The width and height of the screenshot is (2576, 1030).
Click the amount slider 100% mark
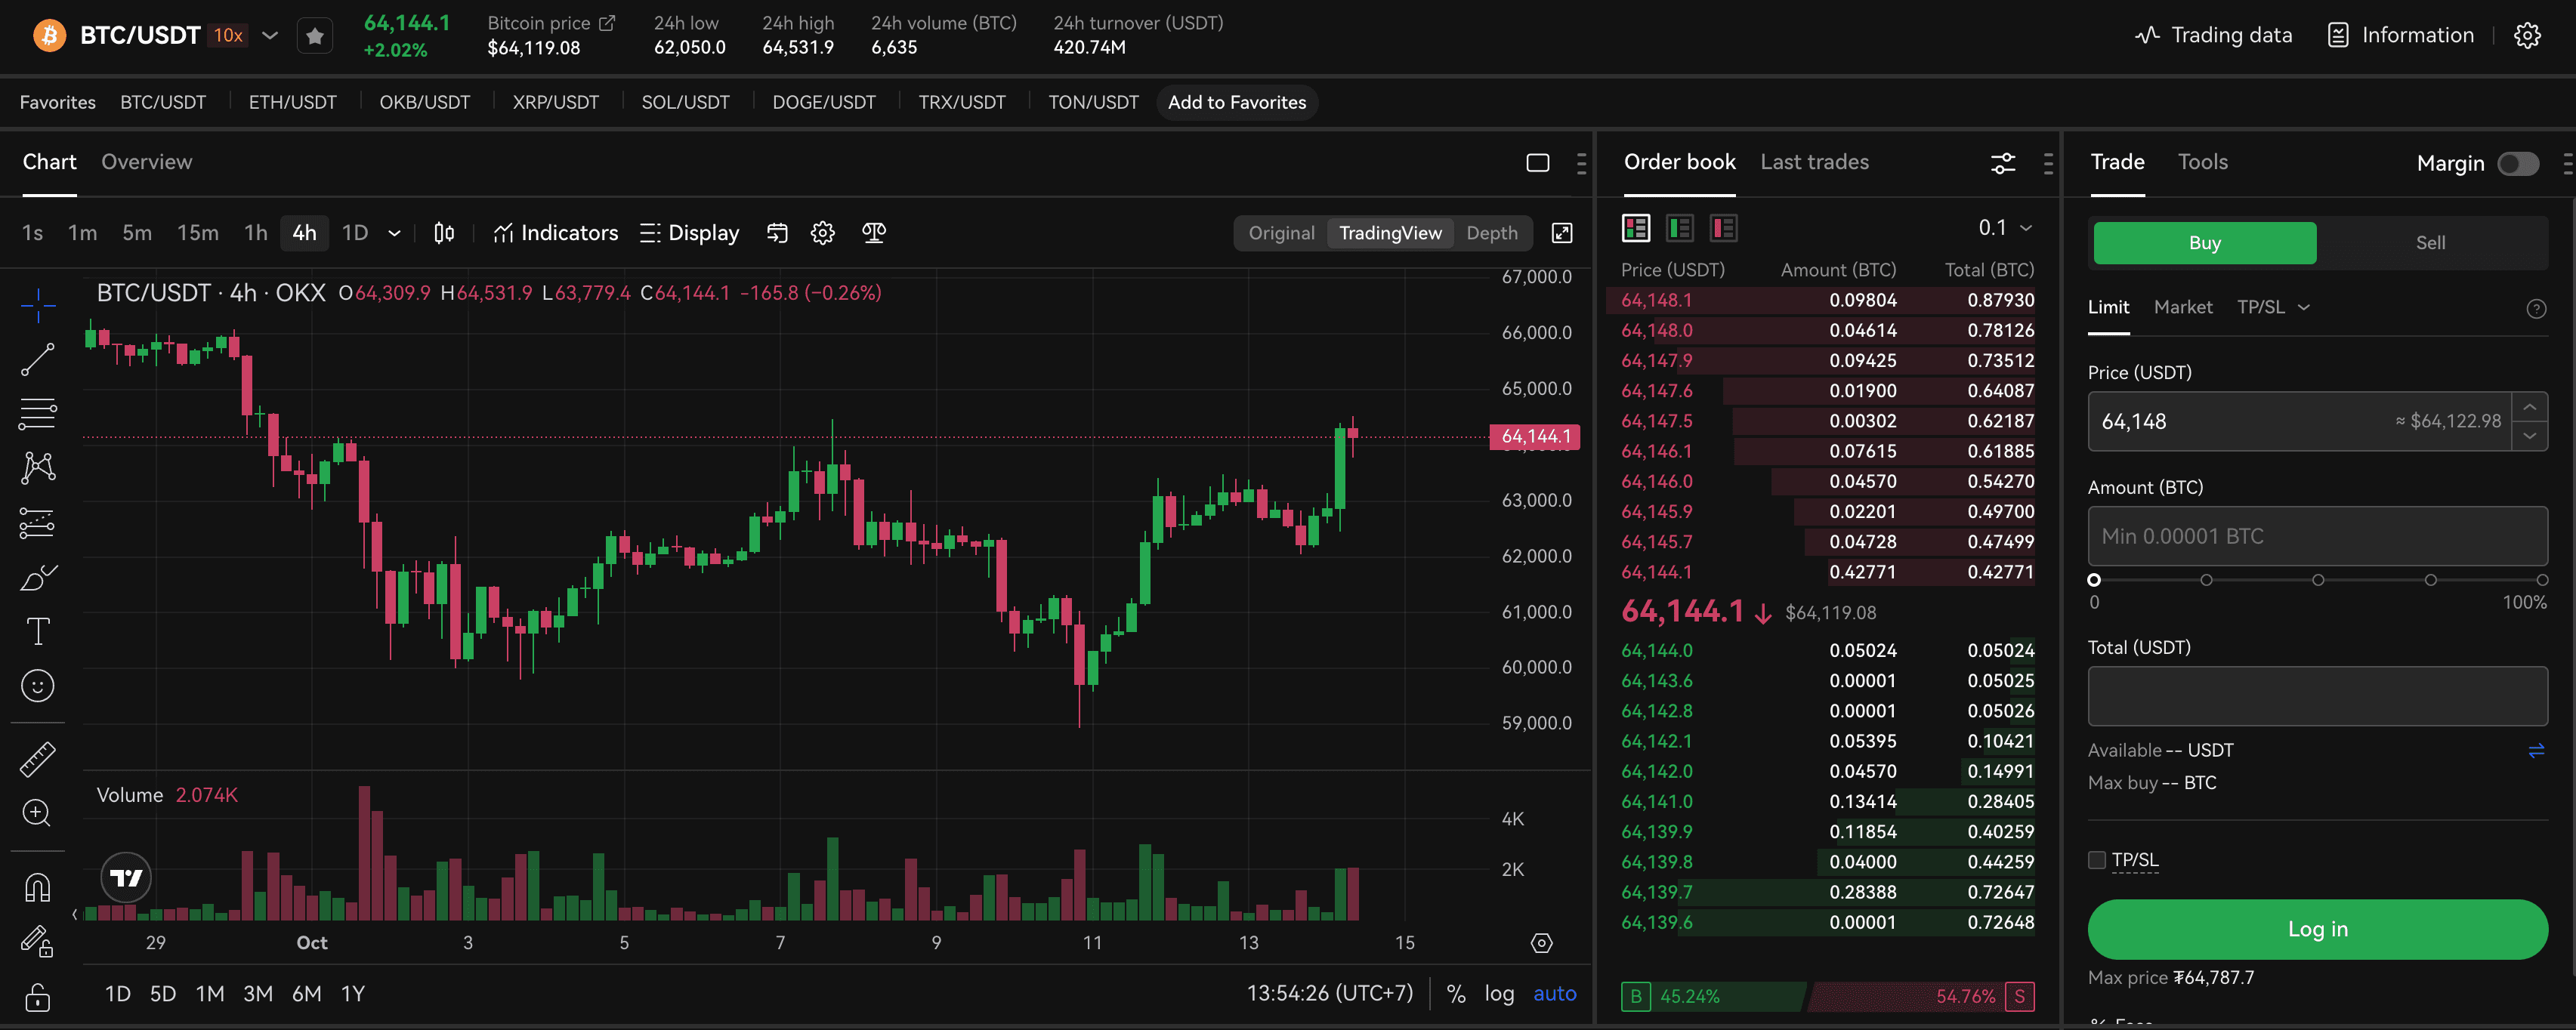tap(2541, 580)
